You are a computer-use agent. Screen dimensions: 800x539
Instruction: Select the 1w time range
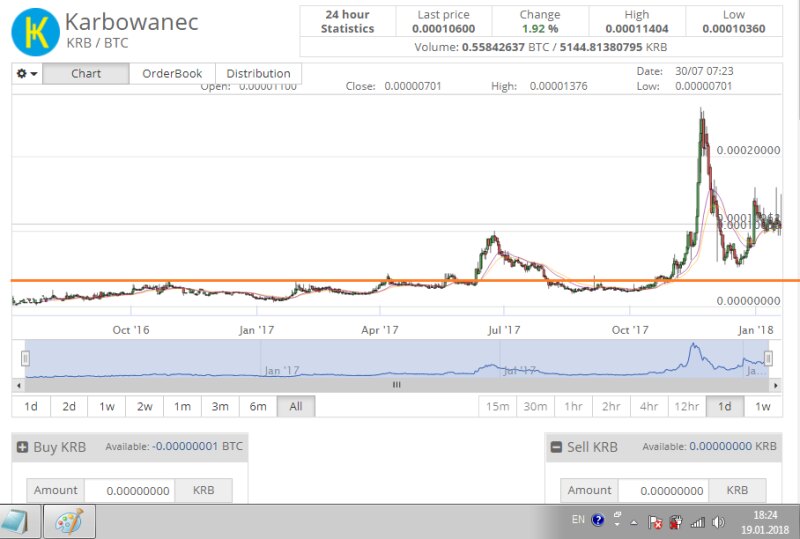[107, 406]
